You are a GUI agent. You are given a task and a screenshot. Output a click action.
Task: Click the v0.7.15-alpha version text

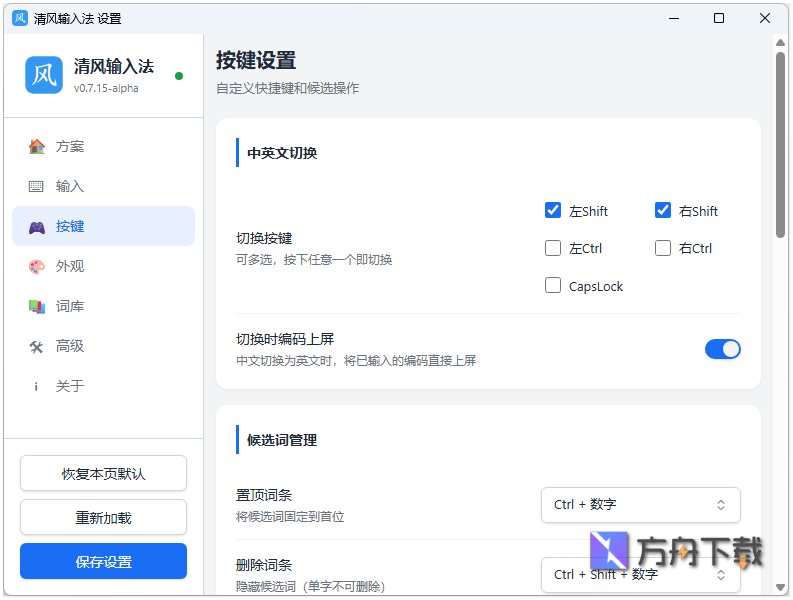tap(106, 88)
